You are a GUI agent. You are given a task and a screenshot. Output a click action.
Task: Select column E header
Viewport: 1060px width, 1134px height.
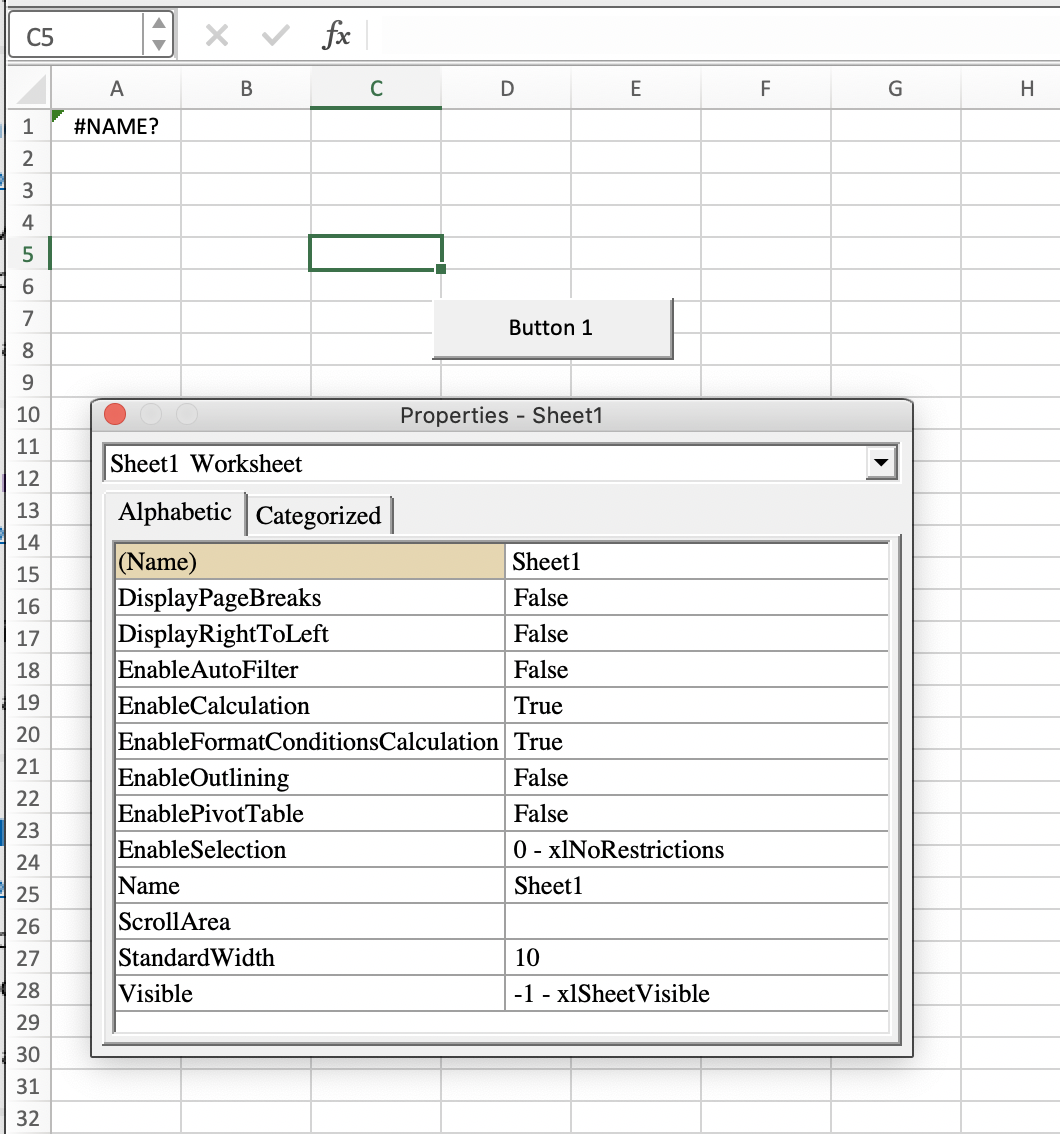[636, 88]
